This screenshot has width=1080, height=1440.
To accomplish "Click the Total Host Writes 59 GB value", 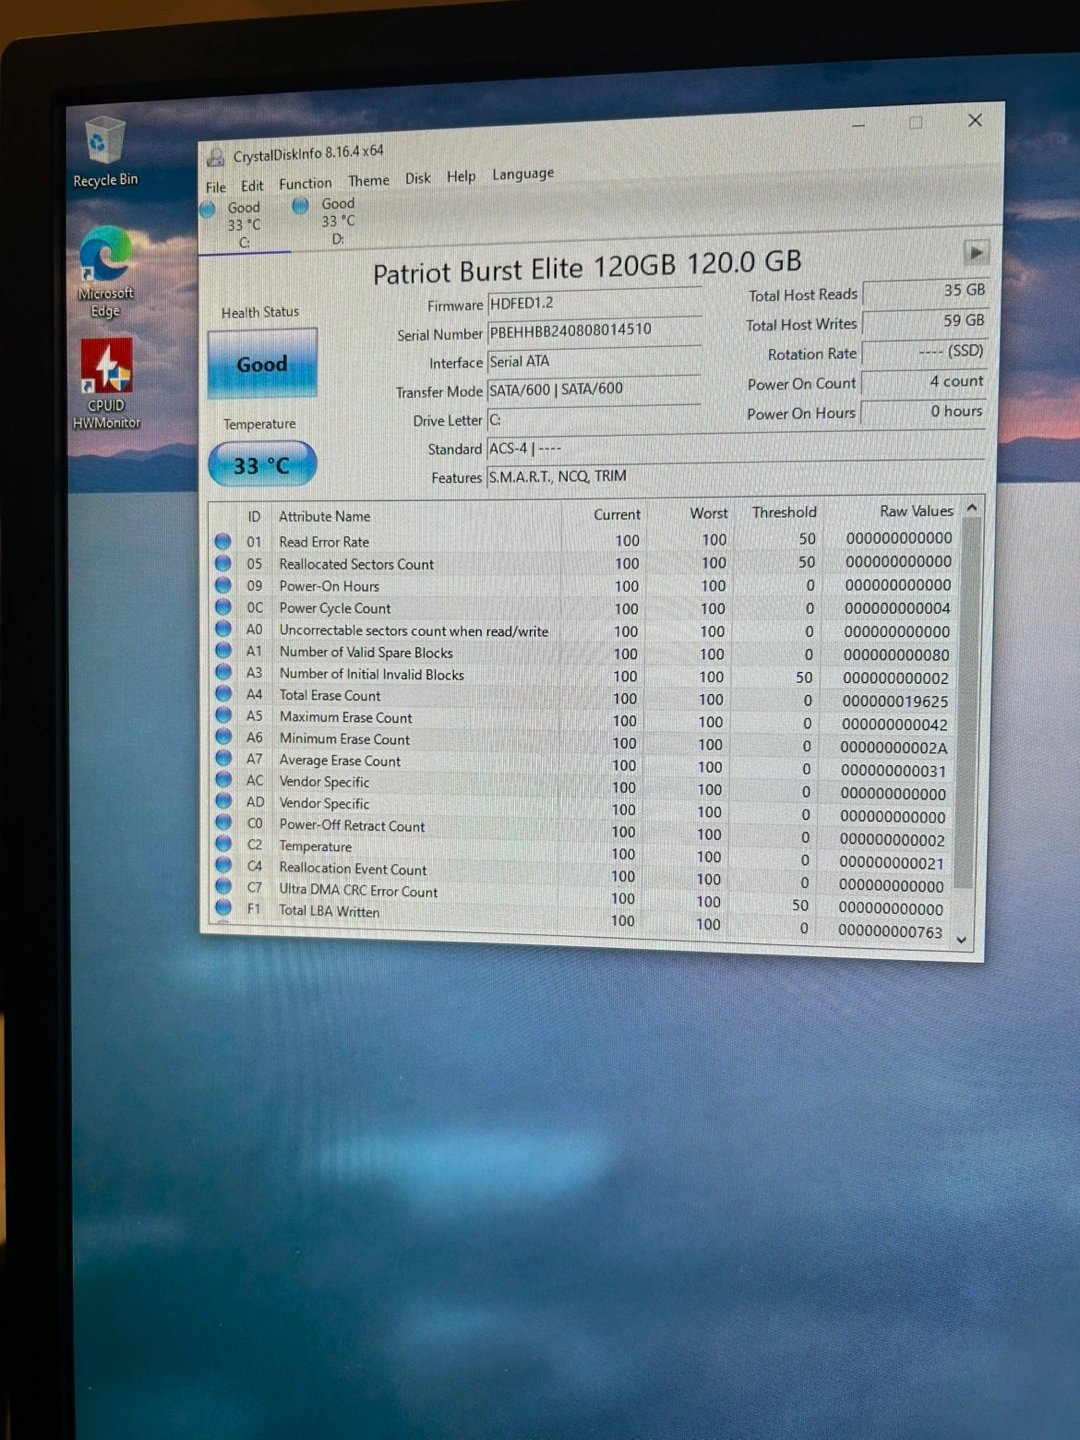I will (x=925, y=321).
